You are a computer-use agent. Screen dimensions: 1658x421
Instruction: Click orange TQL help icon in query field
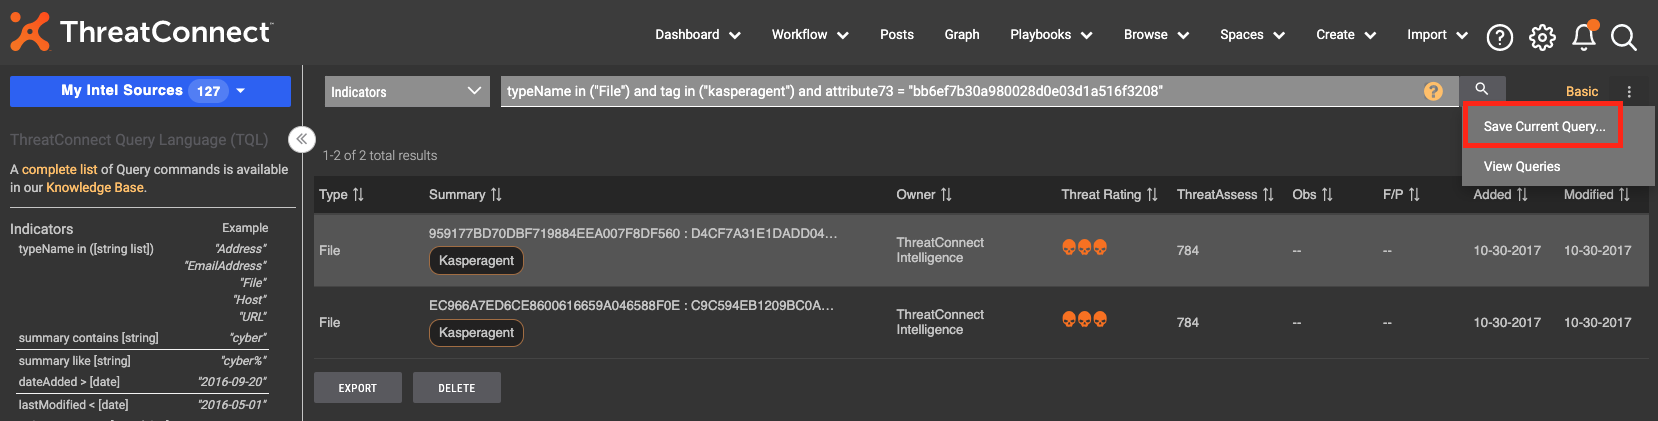pos(1433,91)
